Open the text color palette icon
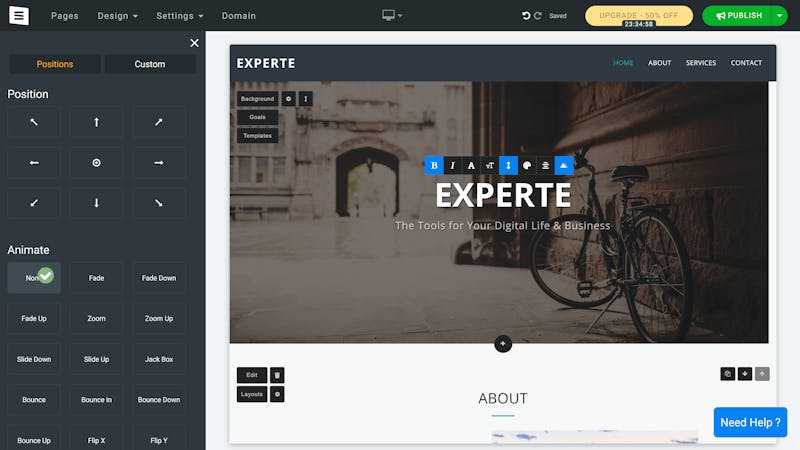This screenshot has height=450, width=800. click(x=527, y=165)
